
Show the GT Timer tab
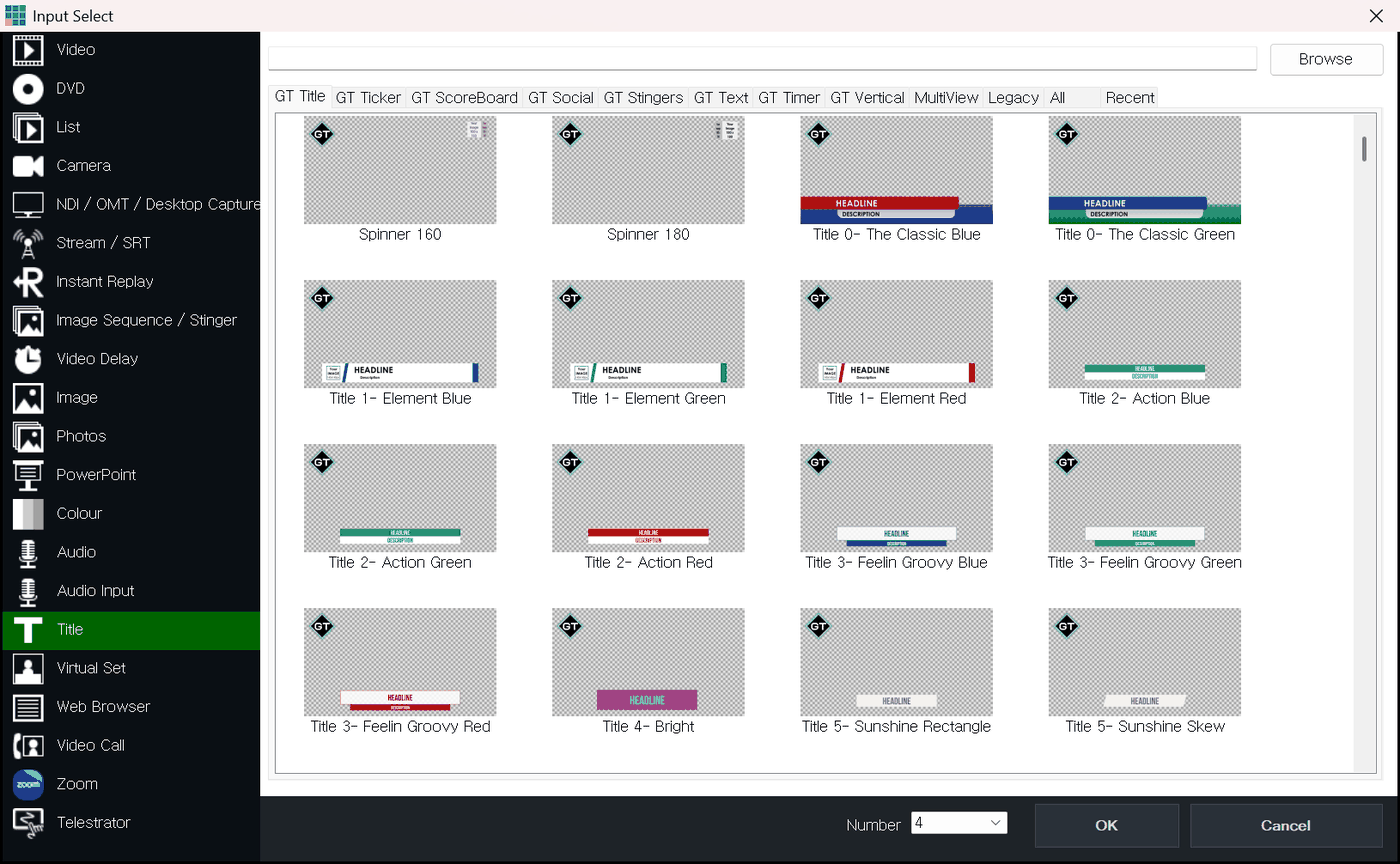tap(789, 97)
